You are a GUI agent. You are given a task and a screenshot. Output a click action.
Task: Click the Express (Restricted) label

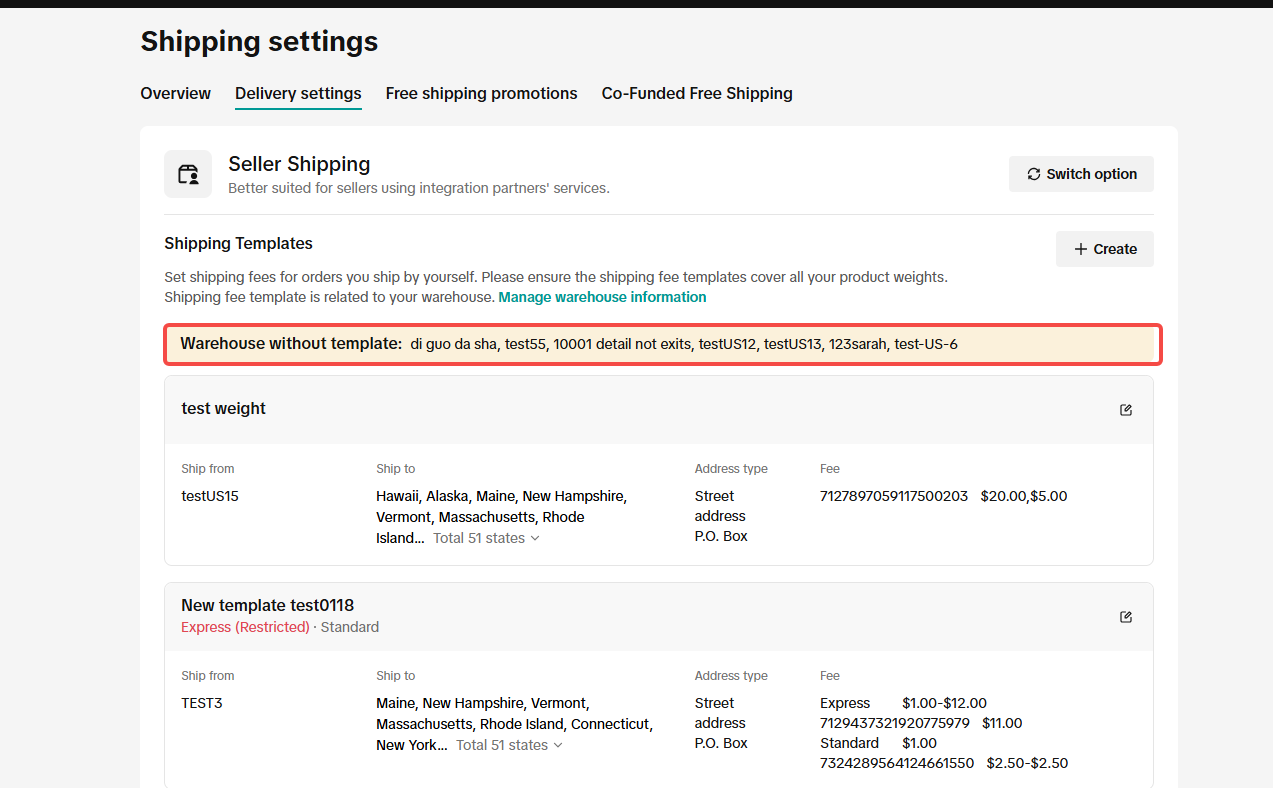pyautogui.click(x=245, y=627)
